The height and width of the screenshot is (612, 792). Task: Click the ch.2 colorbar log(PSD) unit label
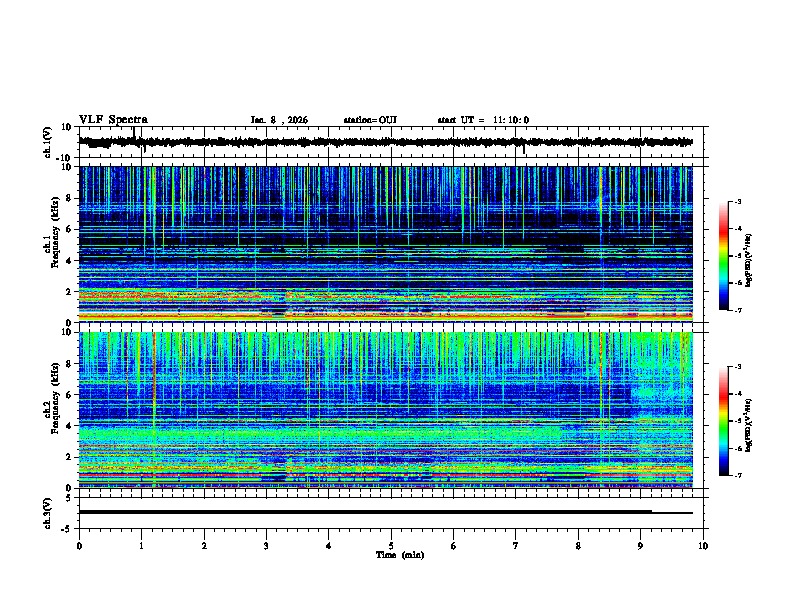tap(748, 425)
